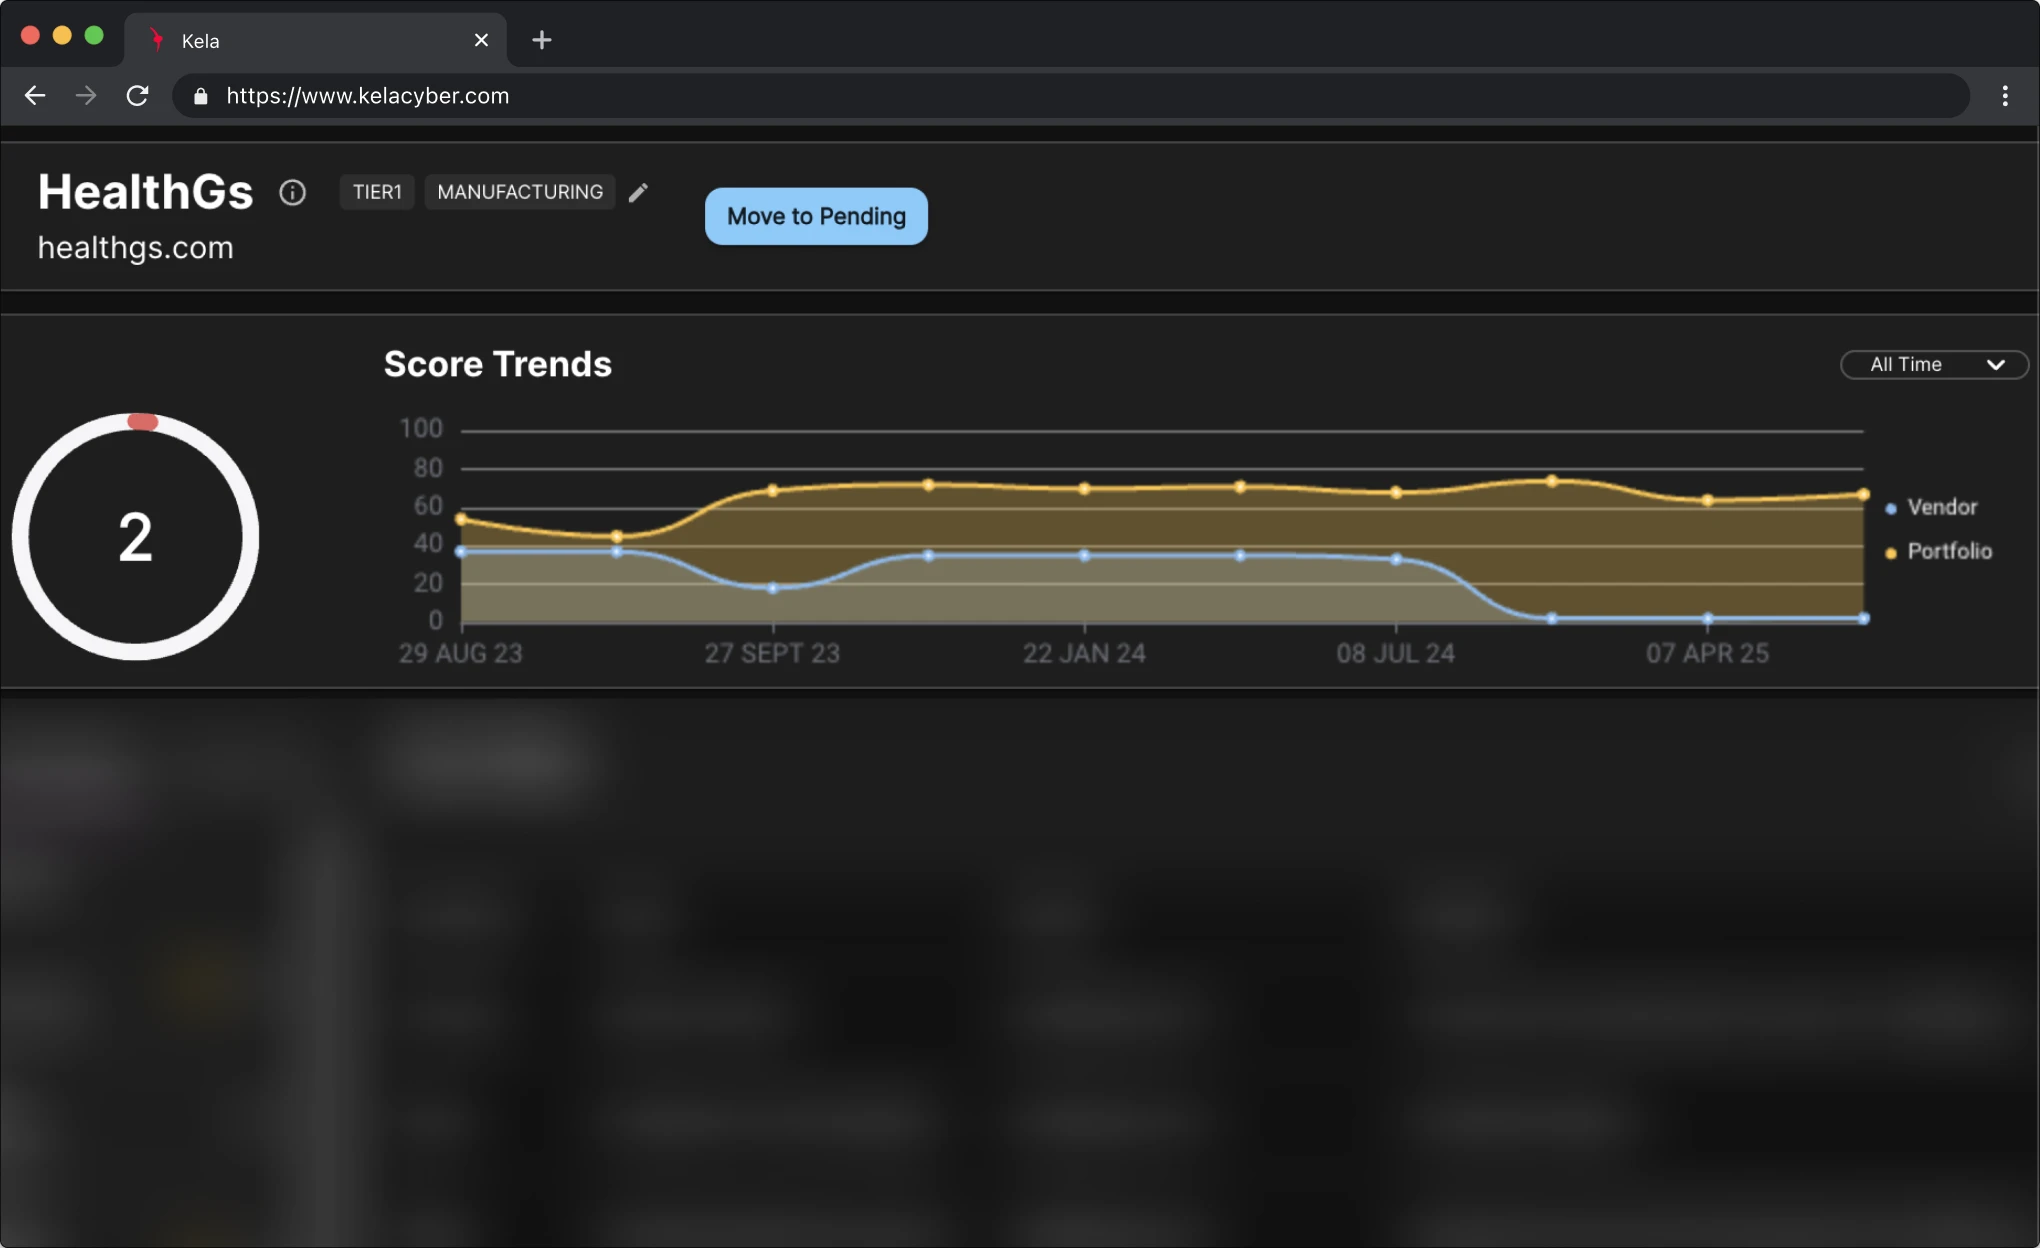
Task: Click Vendor data point at 07 APR 25
Action: coord(1708,618)
